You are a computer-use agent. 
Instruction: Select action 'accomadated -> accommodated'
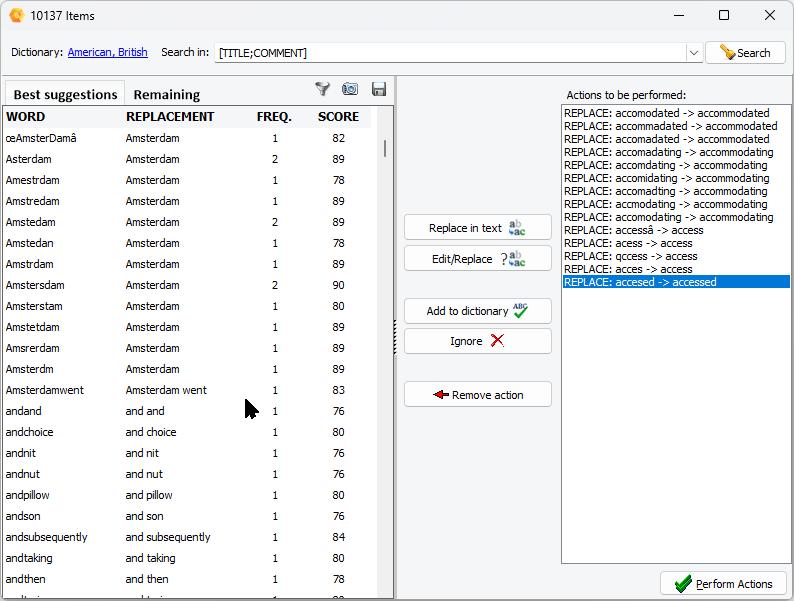tap(676, 139)
